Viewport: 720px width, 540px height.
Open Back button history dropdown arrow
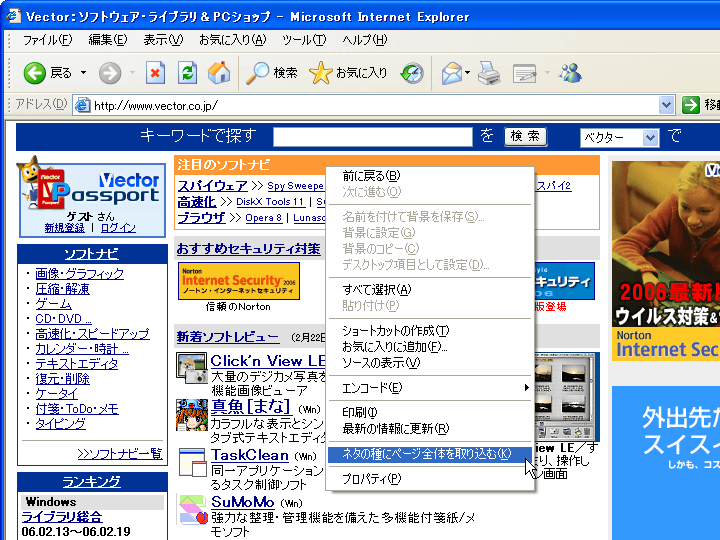83,73
